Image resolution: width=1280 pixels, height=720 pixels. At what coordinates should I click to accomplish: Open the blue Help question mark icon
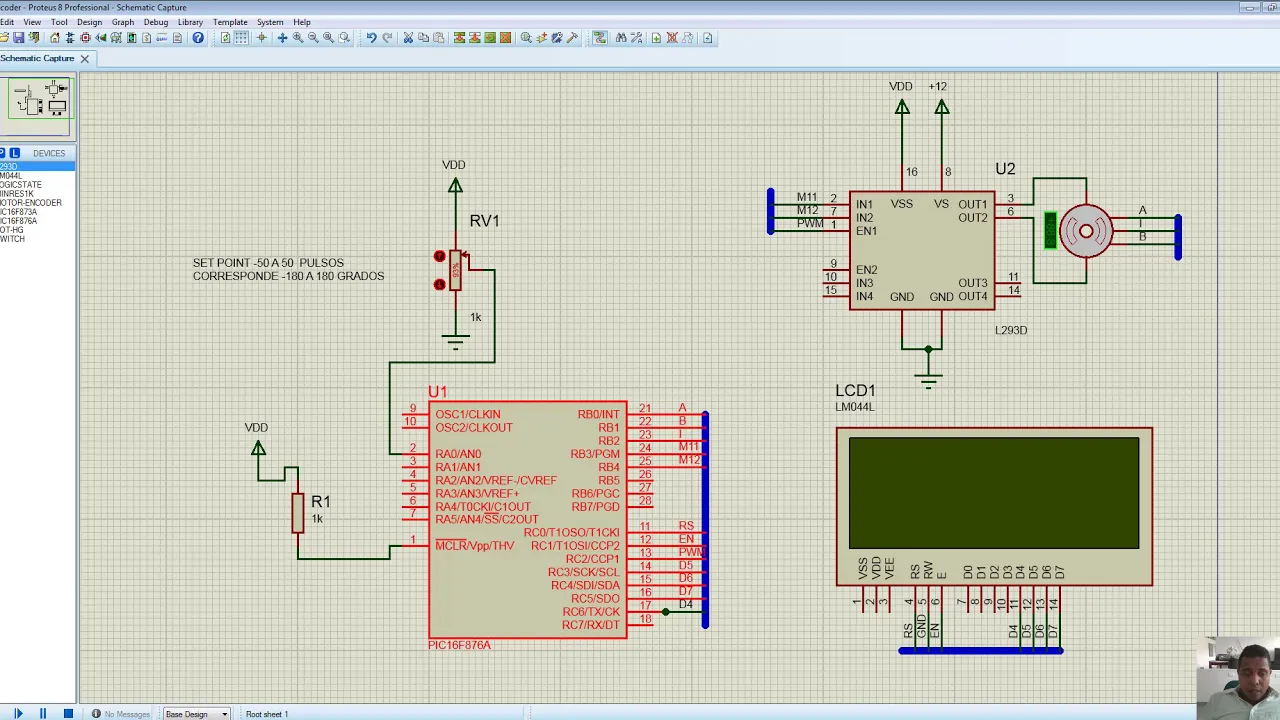pos(198,38)
